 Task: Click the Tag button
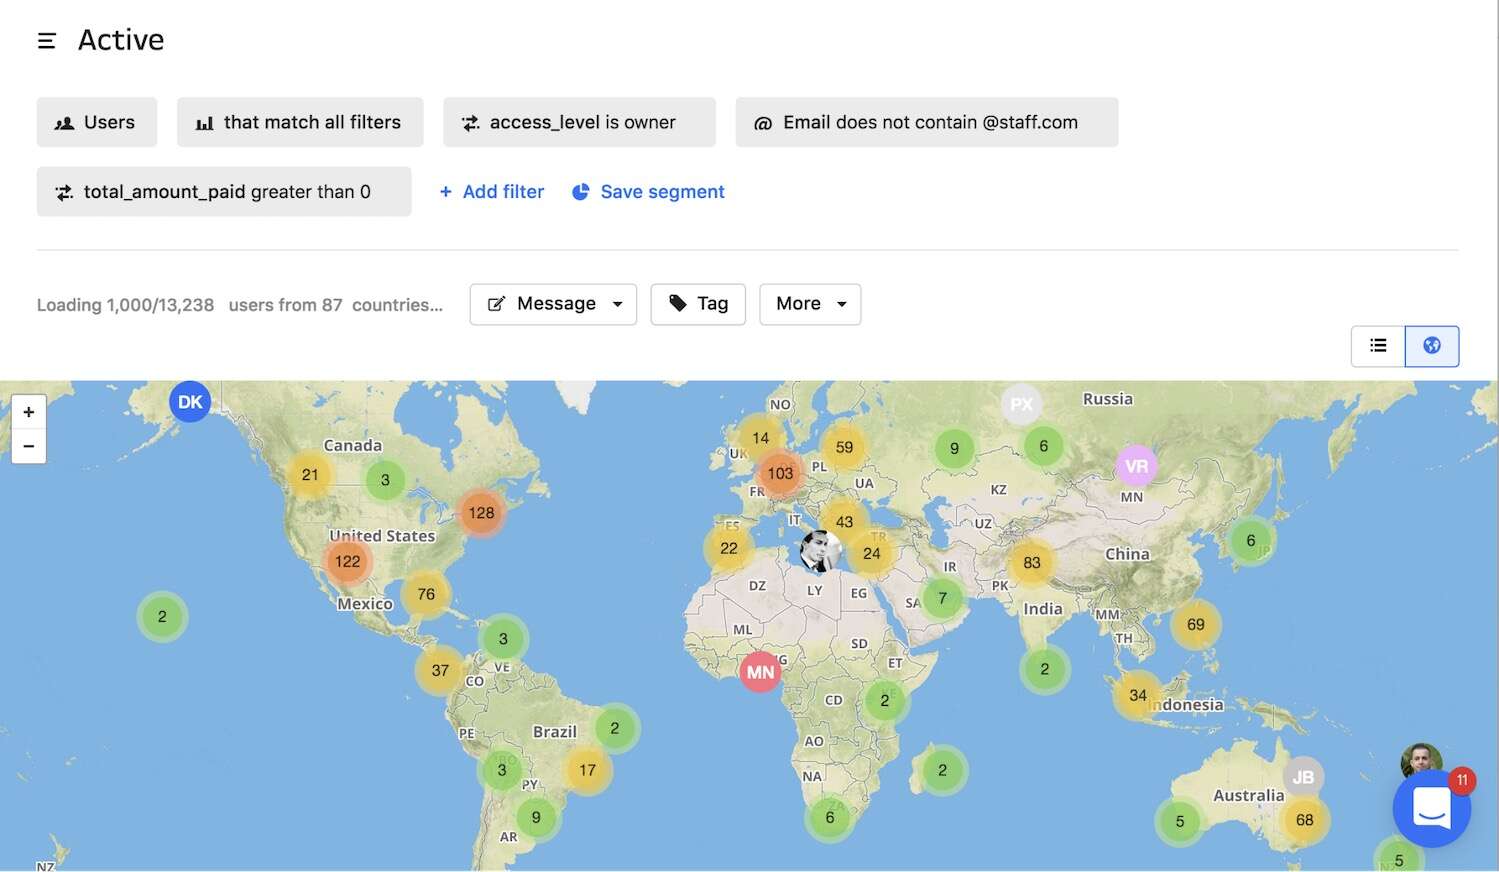[698, 304]
